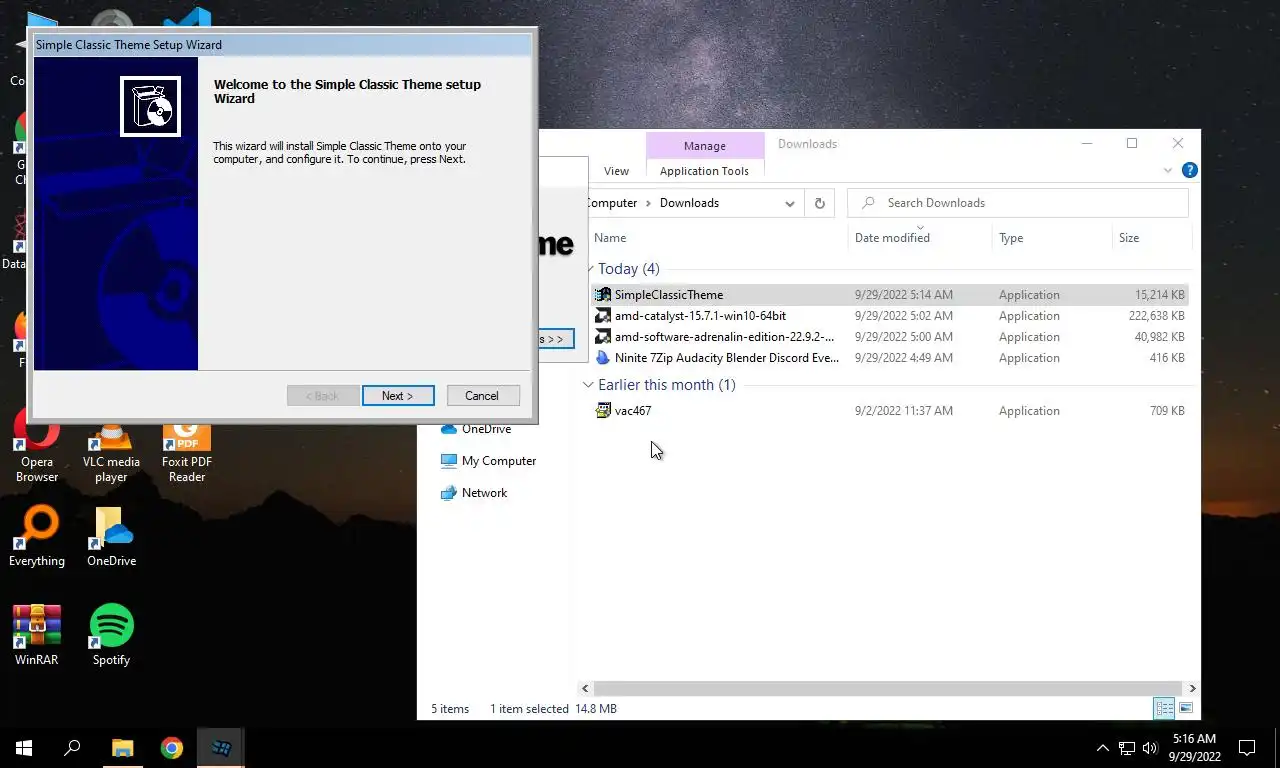
Task: Open the network tray icon
Action: point(1127,747)
